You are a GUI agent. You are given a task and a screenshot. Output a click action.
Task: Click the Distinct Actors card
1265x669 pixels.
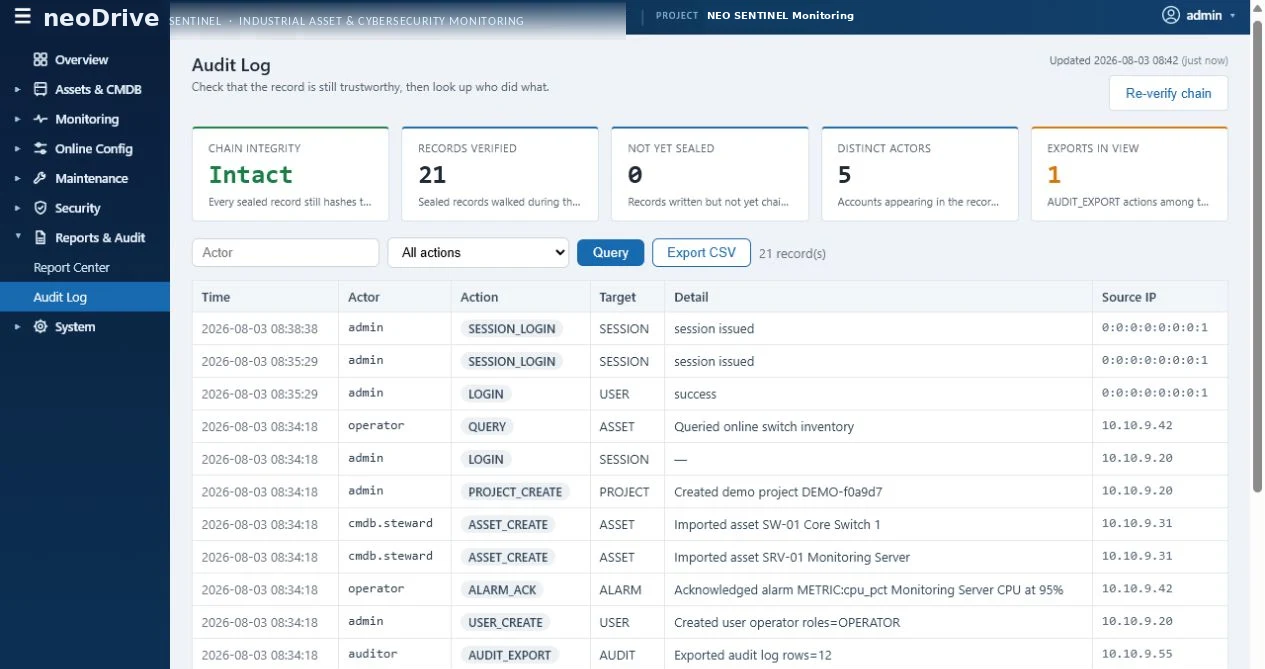coord(919,173)
